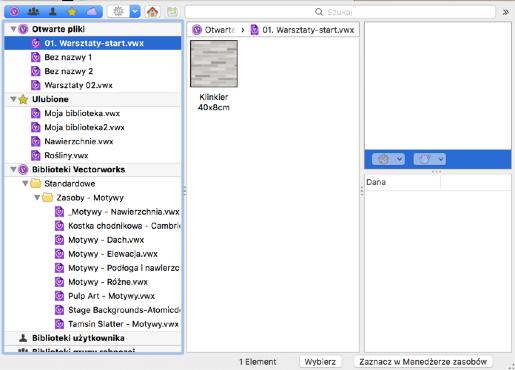Select Kostka chodnikowa - Cambridge library file
This screenshot has height=370, width=515.
tap(93, 226)
